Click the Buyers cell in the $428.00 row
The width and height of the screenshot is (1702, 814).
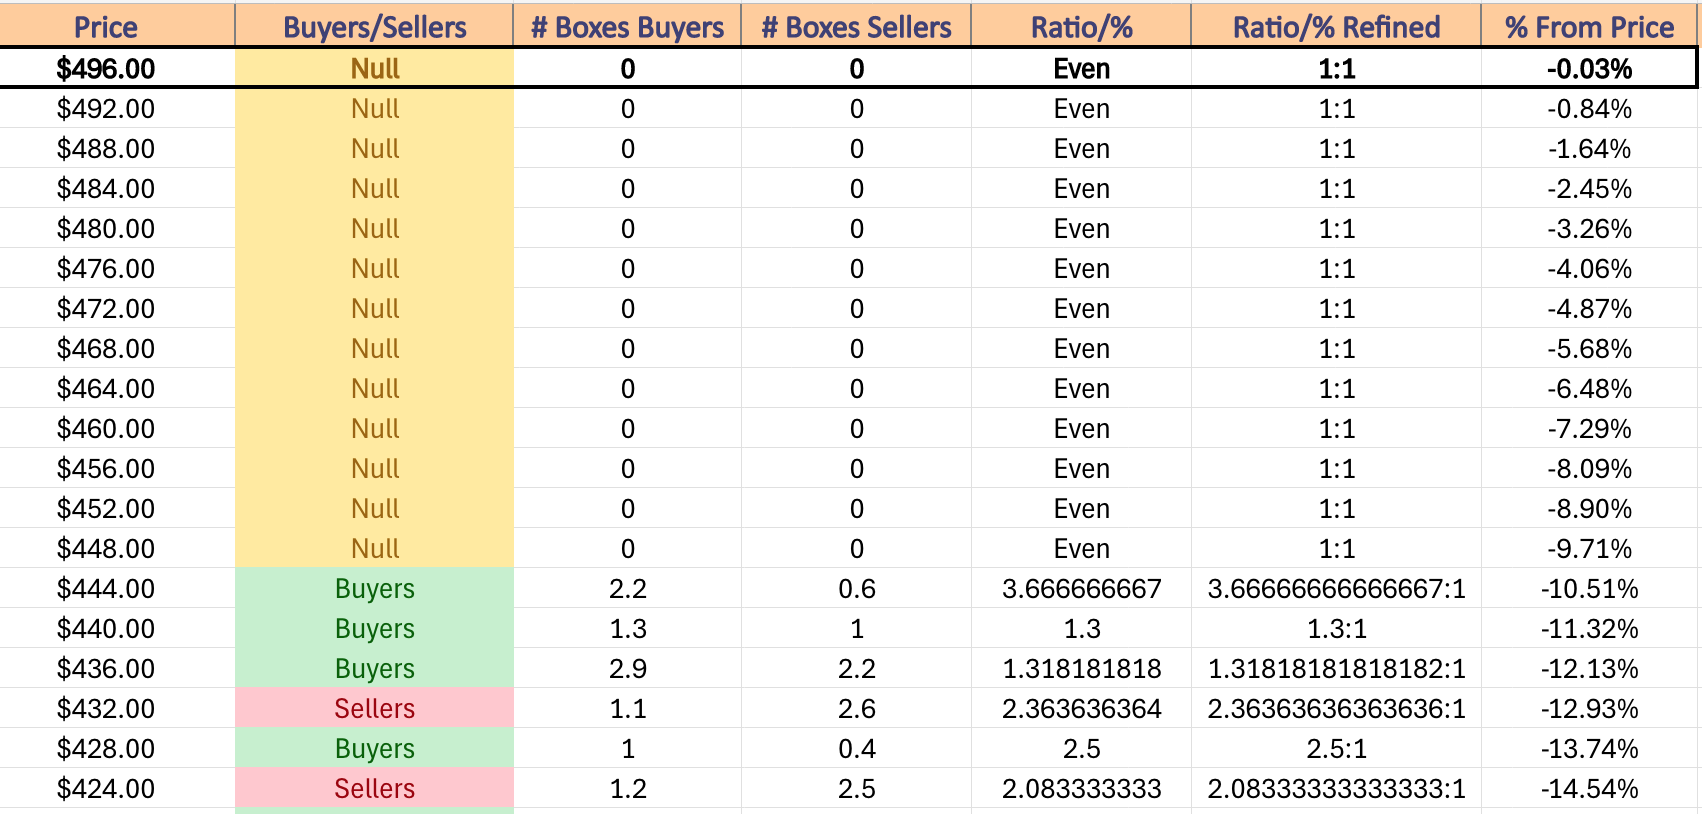pos(375,749)
